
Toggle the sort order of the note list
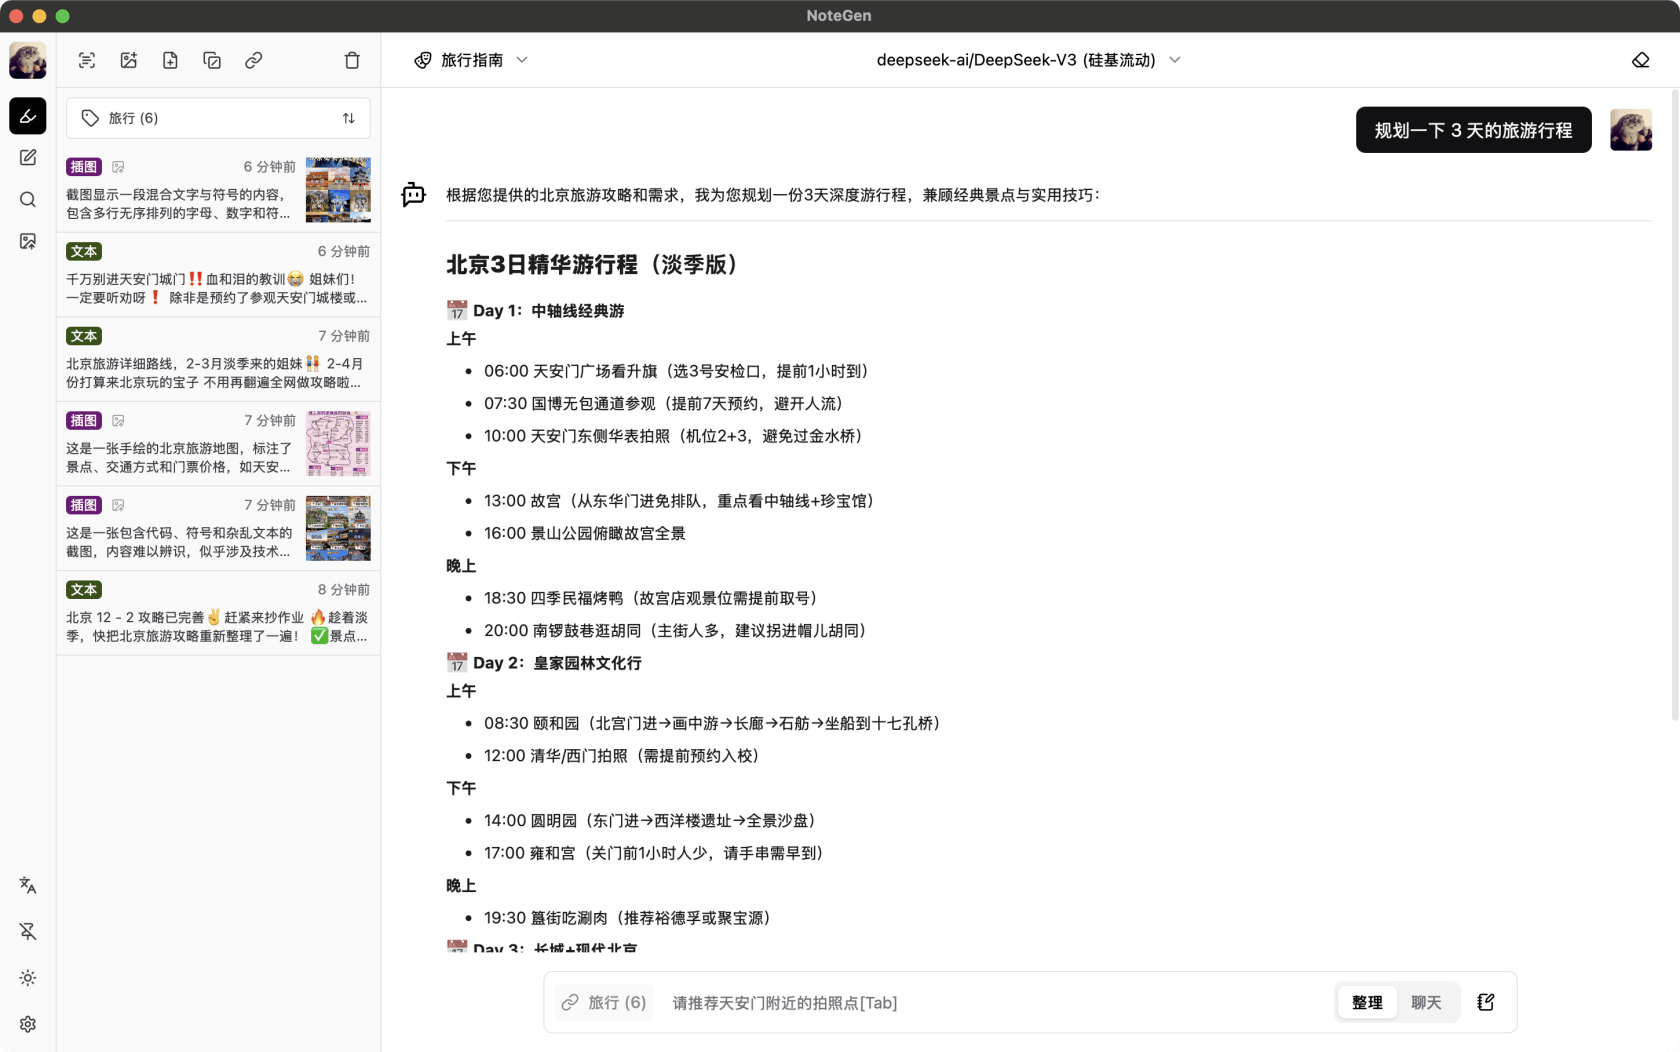(349, 118)
